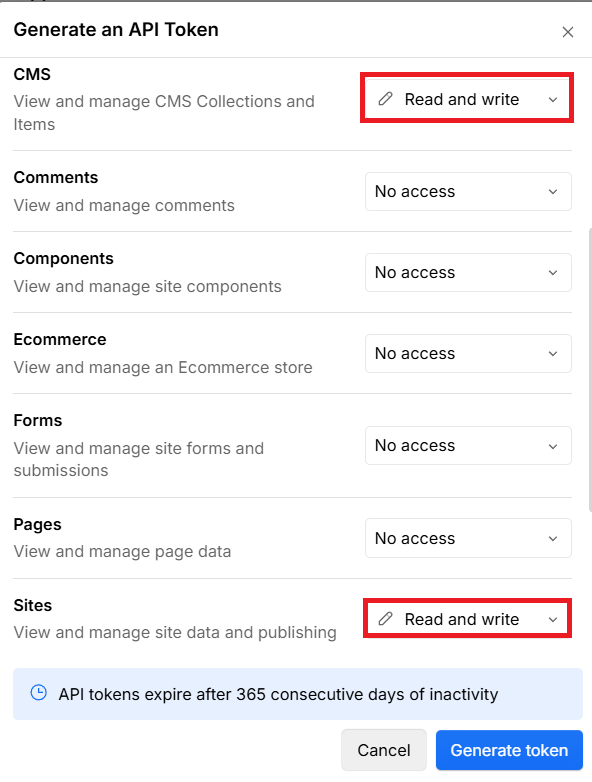Open the CMS permission dropdown

(467, 98)
